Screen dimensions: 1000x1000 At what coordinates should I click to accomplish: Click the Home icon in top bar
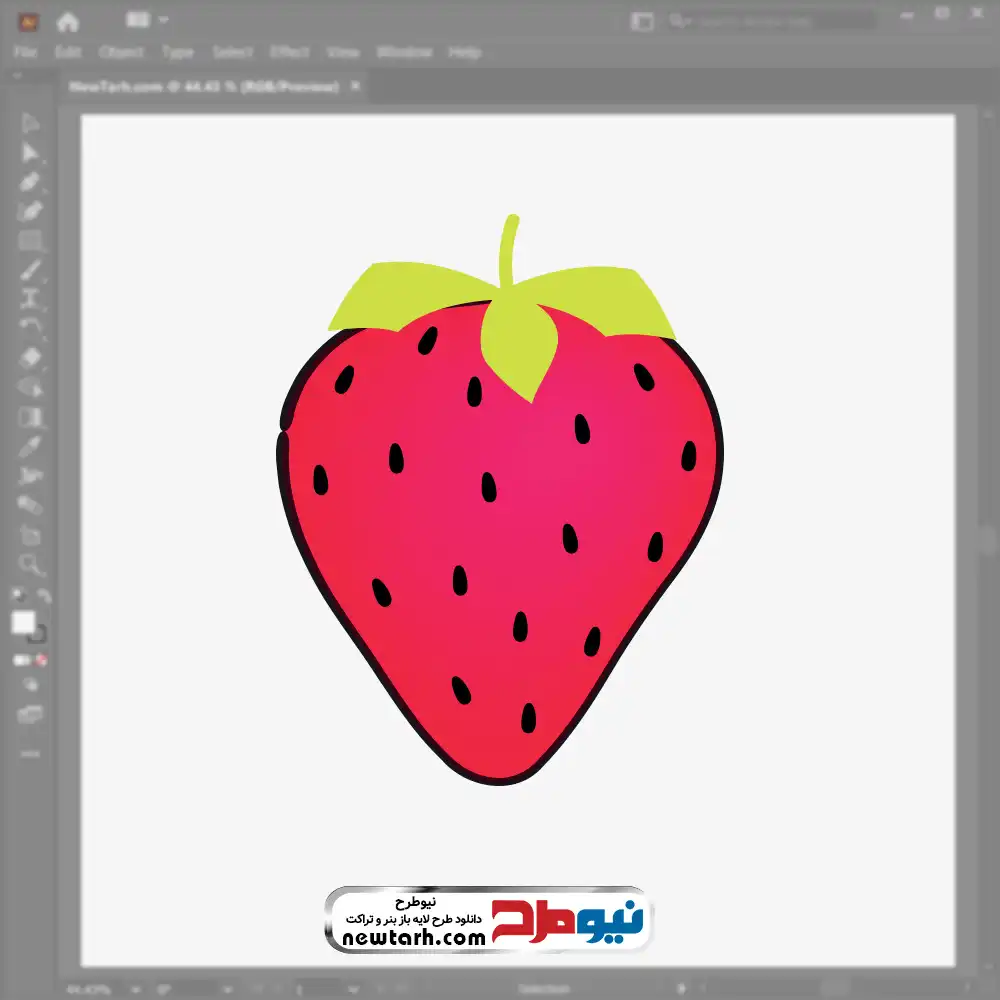68,21
